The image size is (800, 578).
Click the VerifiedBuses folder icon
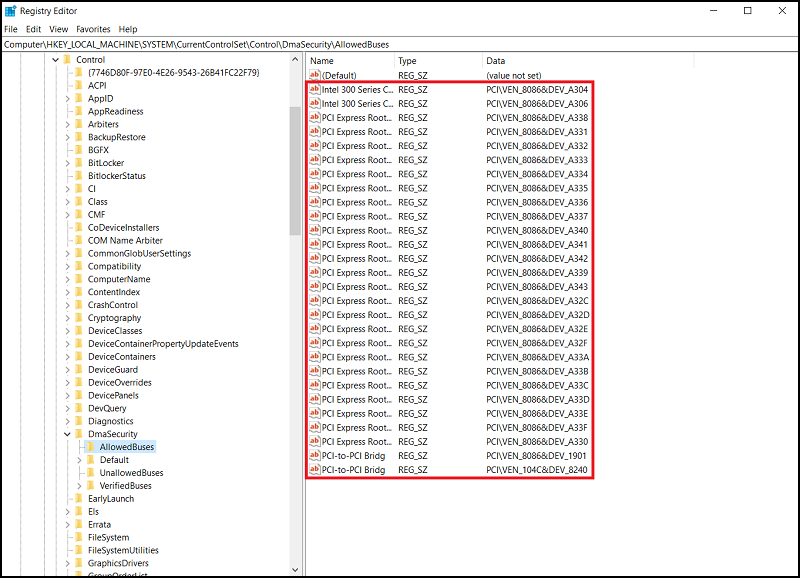(x=91, y=485)
